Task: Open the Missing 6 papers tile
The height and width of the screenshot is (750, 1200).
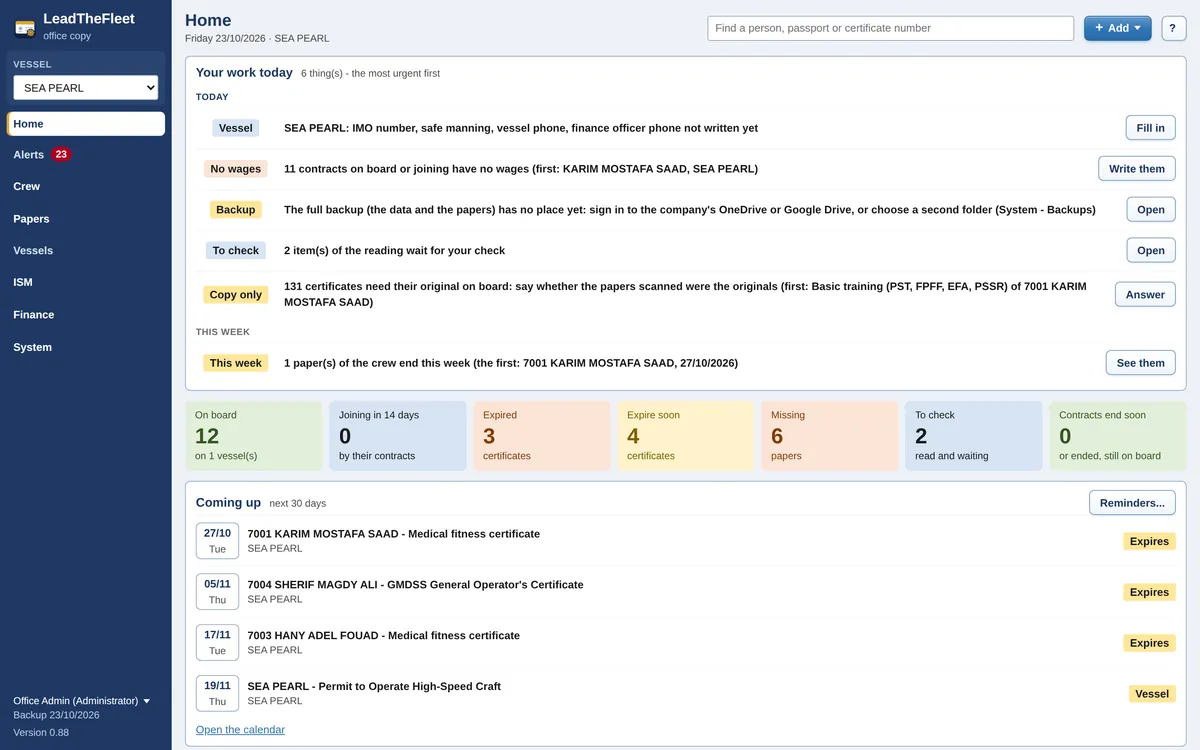Action: tap(830, 436)
